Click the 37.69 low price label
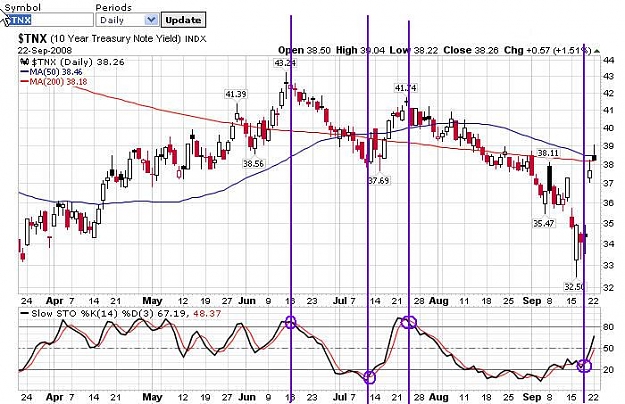The image size is (625, 404). pyautogui.click(x=378, y=180)
